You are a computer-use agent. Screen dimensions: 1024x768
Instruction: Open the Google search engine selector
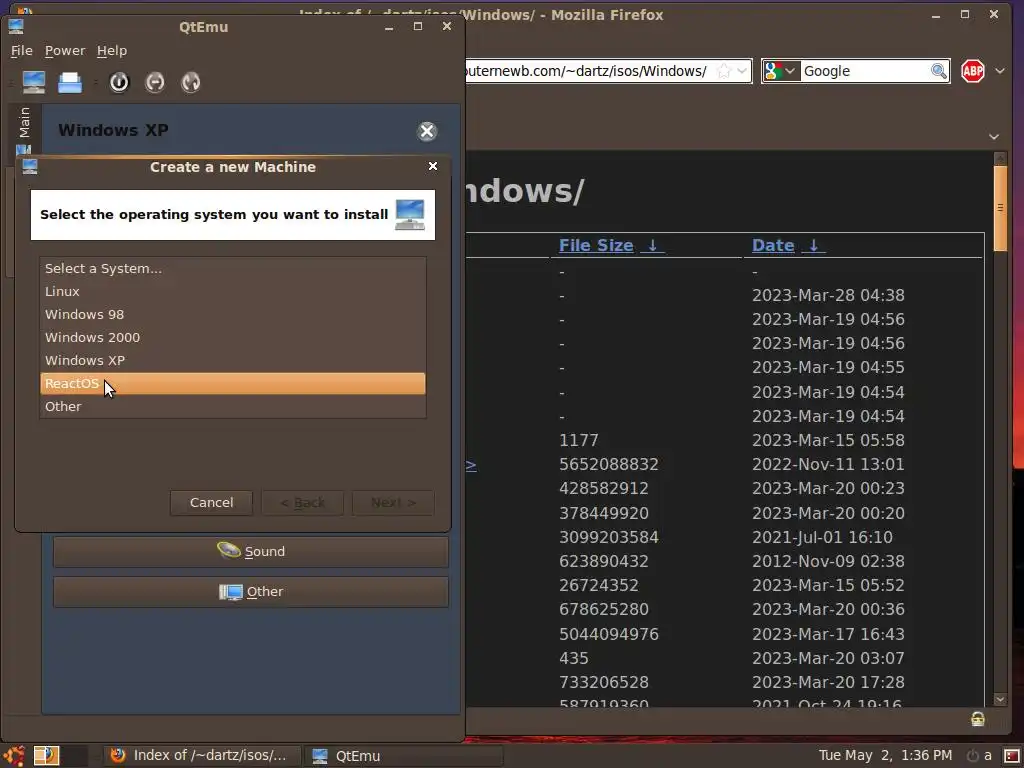[780, 71]
